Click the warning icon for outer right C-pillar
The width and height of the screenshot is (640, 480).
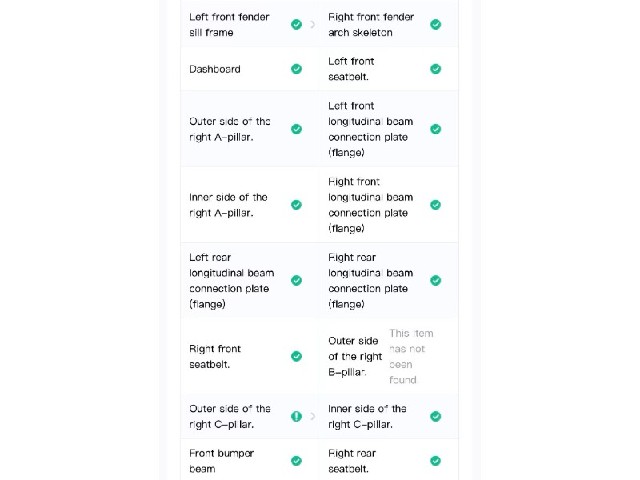click(296, 416)
